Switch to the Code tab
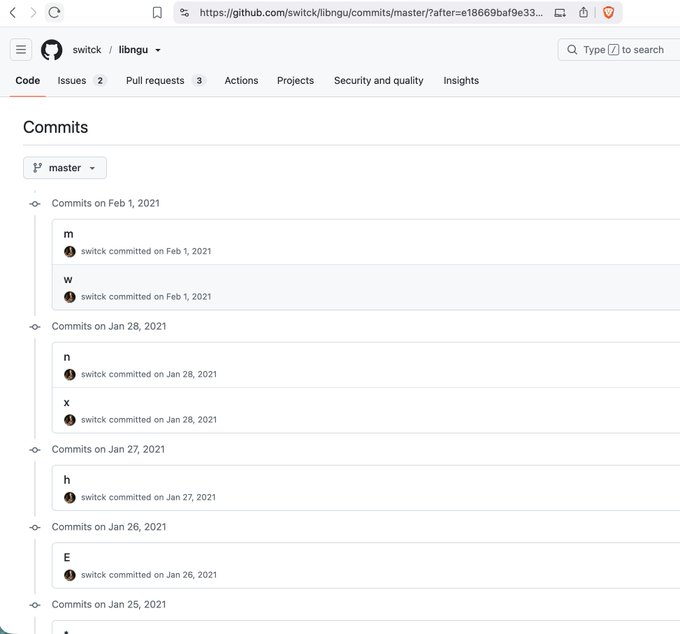This screenshot has height=634, width=680. tap(28, 81)
